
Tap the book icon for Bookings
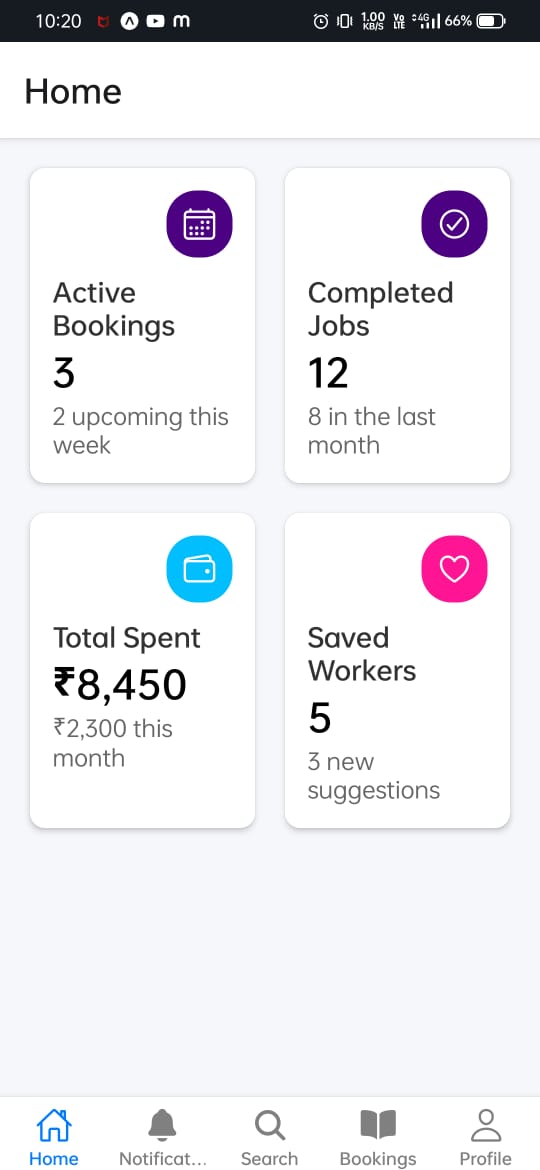tap(378, 1124)
